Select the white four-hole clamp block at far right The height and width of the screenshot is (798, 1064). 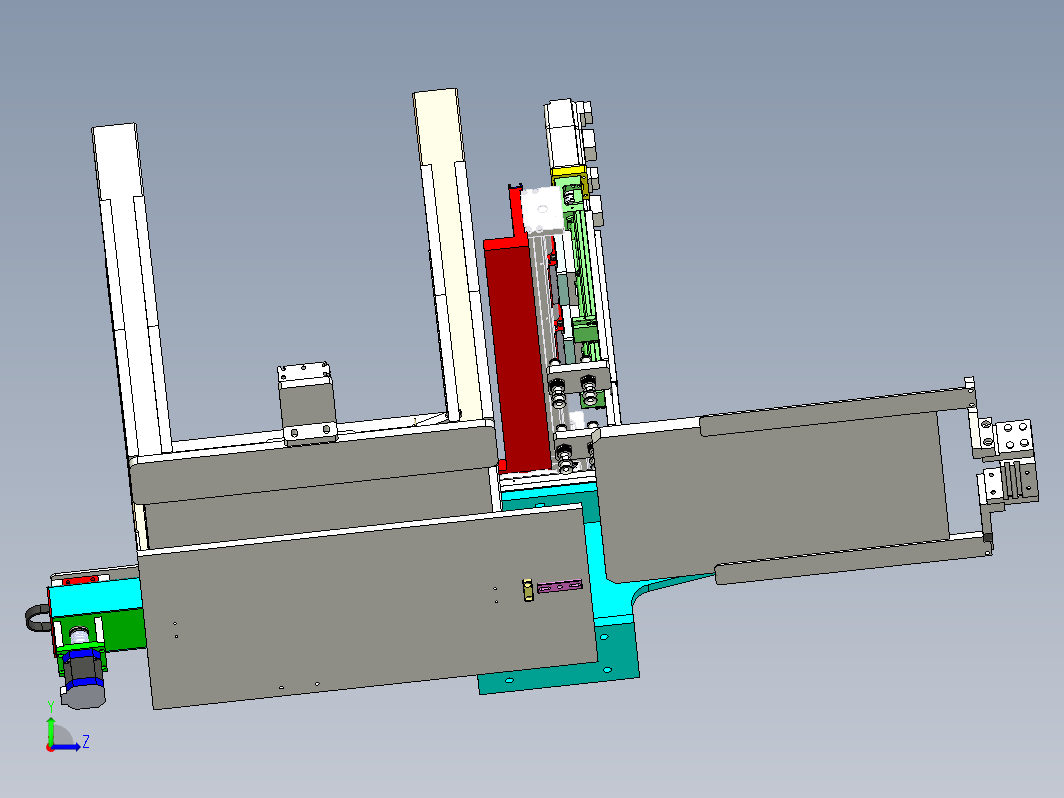coord(1015,436)
